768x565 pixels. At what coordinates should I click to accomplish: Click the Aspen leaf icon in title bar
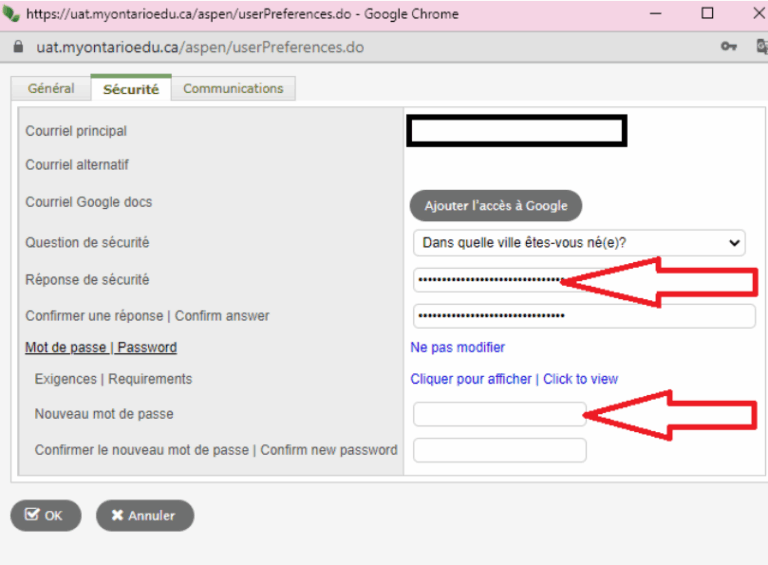point(11,13)
